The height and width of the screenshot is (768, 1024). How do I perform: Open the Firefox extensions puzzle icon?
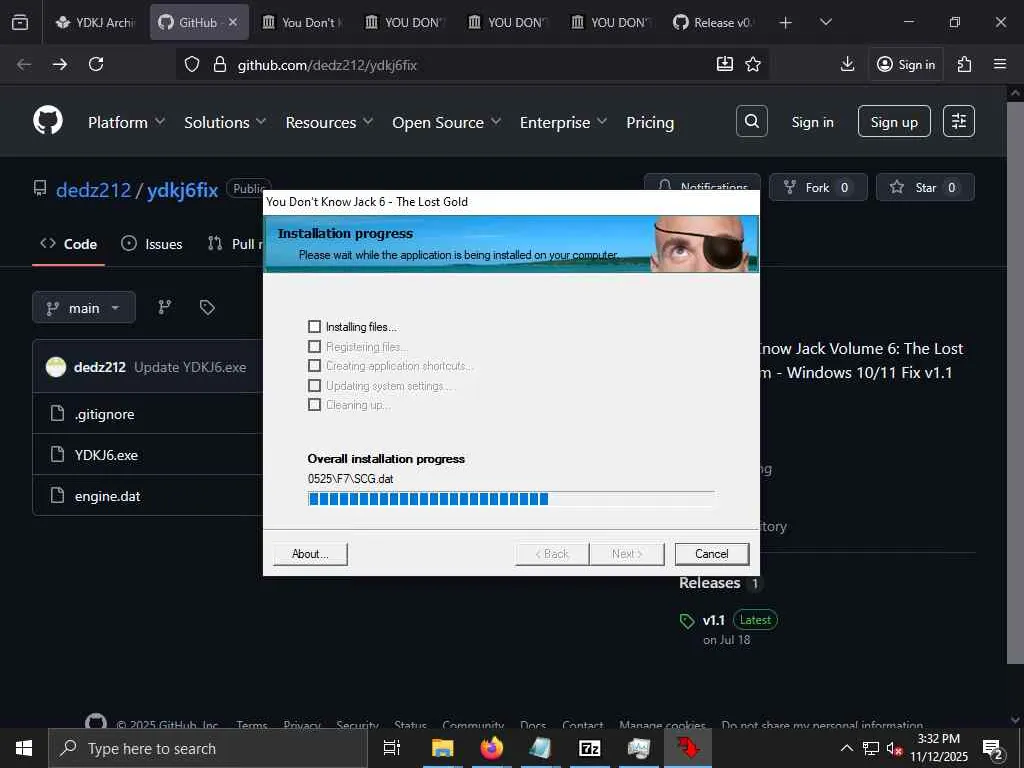(x=965, y=64)
